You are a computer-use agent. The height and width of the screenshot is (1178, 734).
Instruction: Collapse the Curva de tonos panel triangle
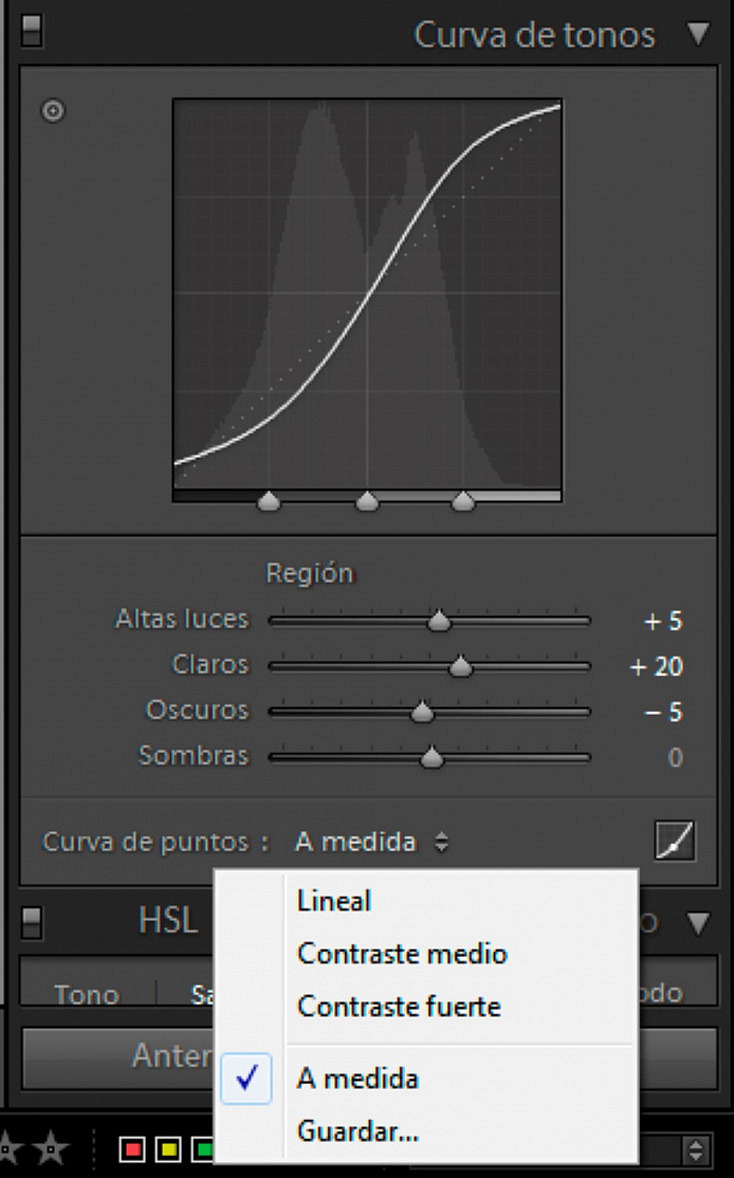(698, 33)
